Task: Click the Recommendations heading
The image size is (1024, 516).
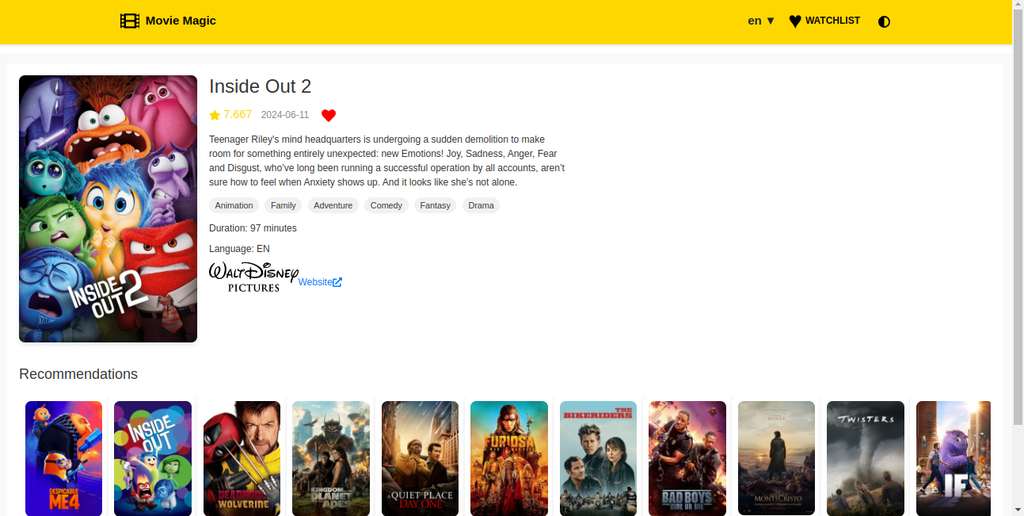Action: tap(78, 374)
